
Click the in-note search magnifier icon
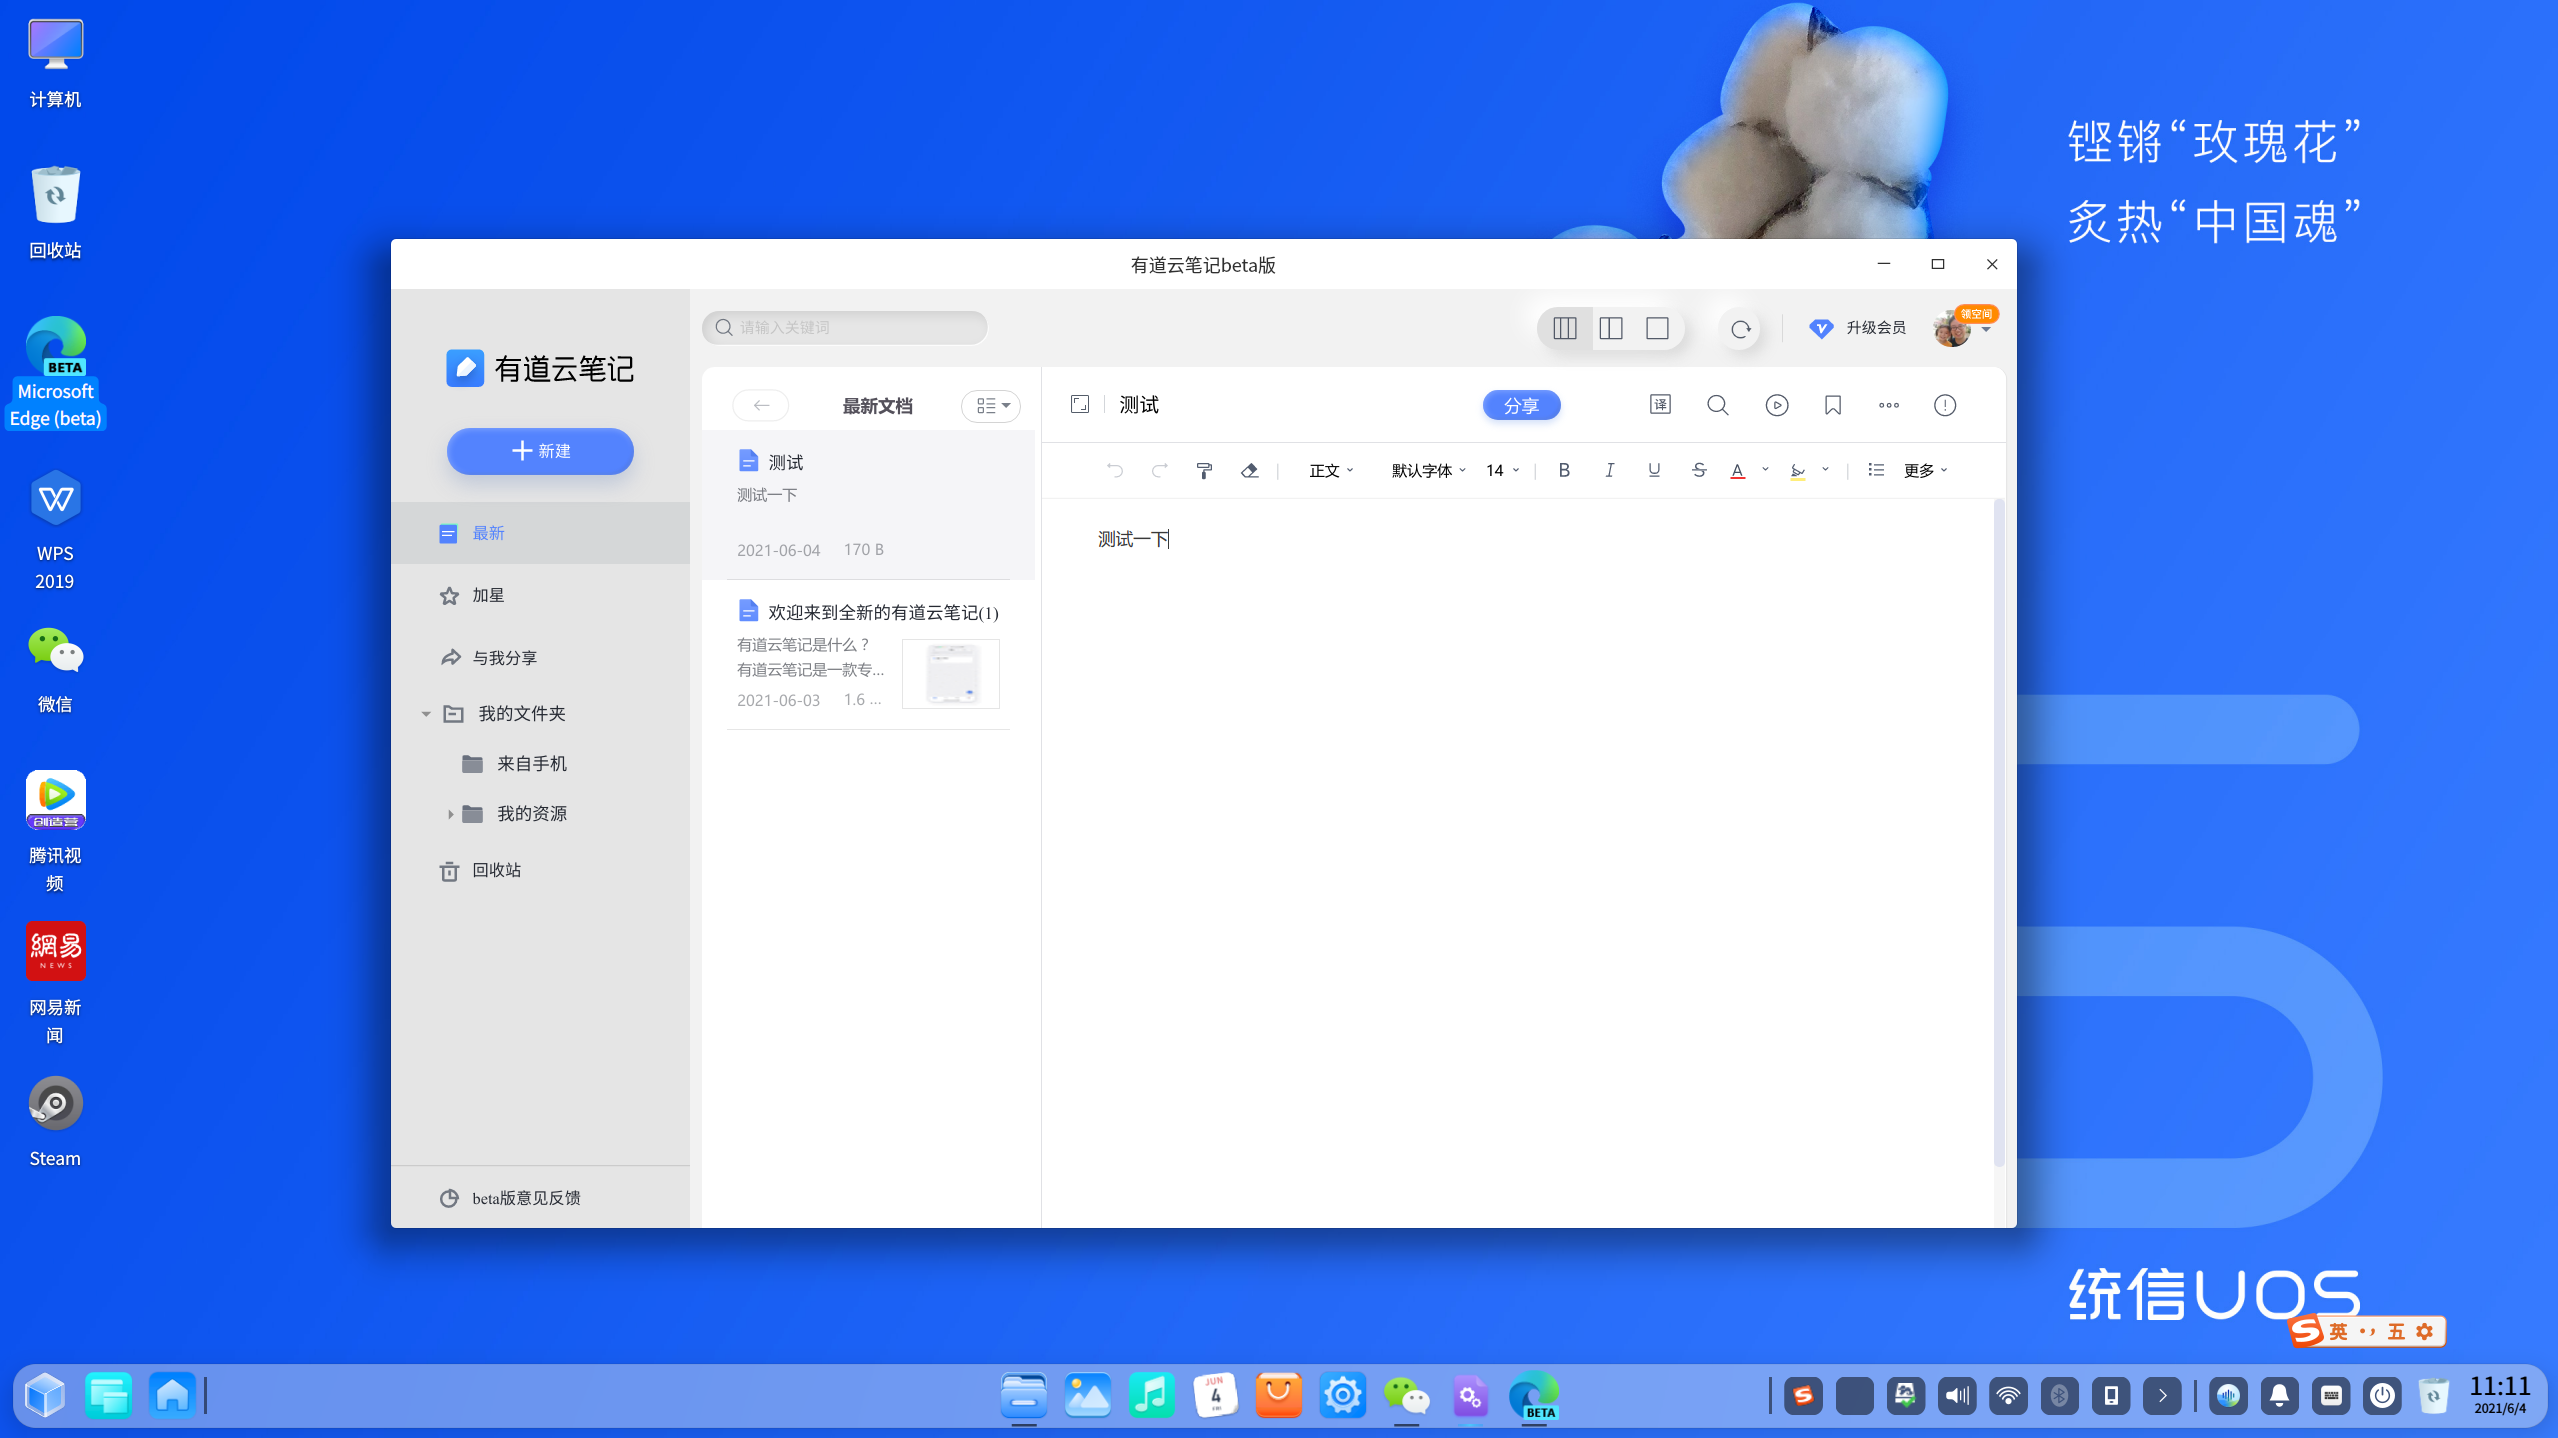(x=1717, y=405)
